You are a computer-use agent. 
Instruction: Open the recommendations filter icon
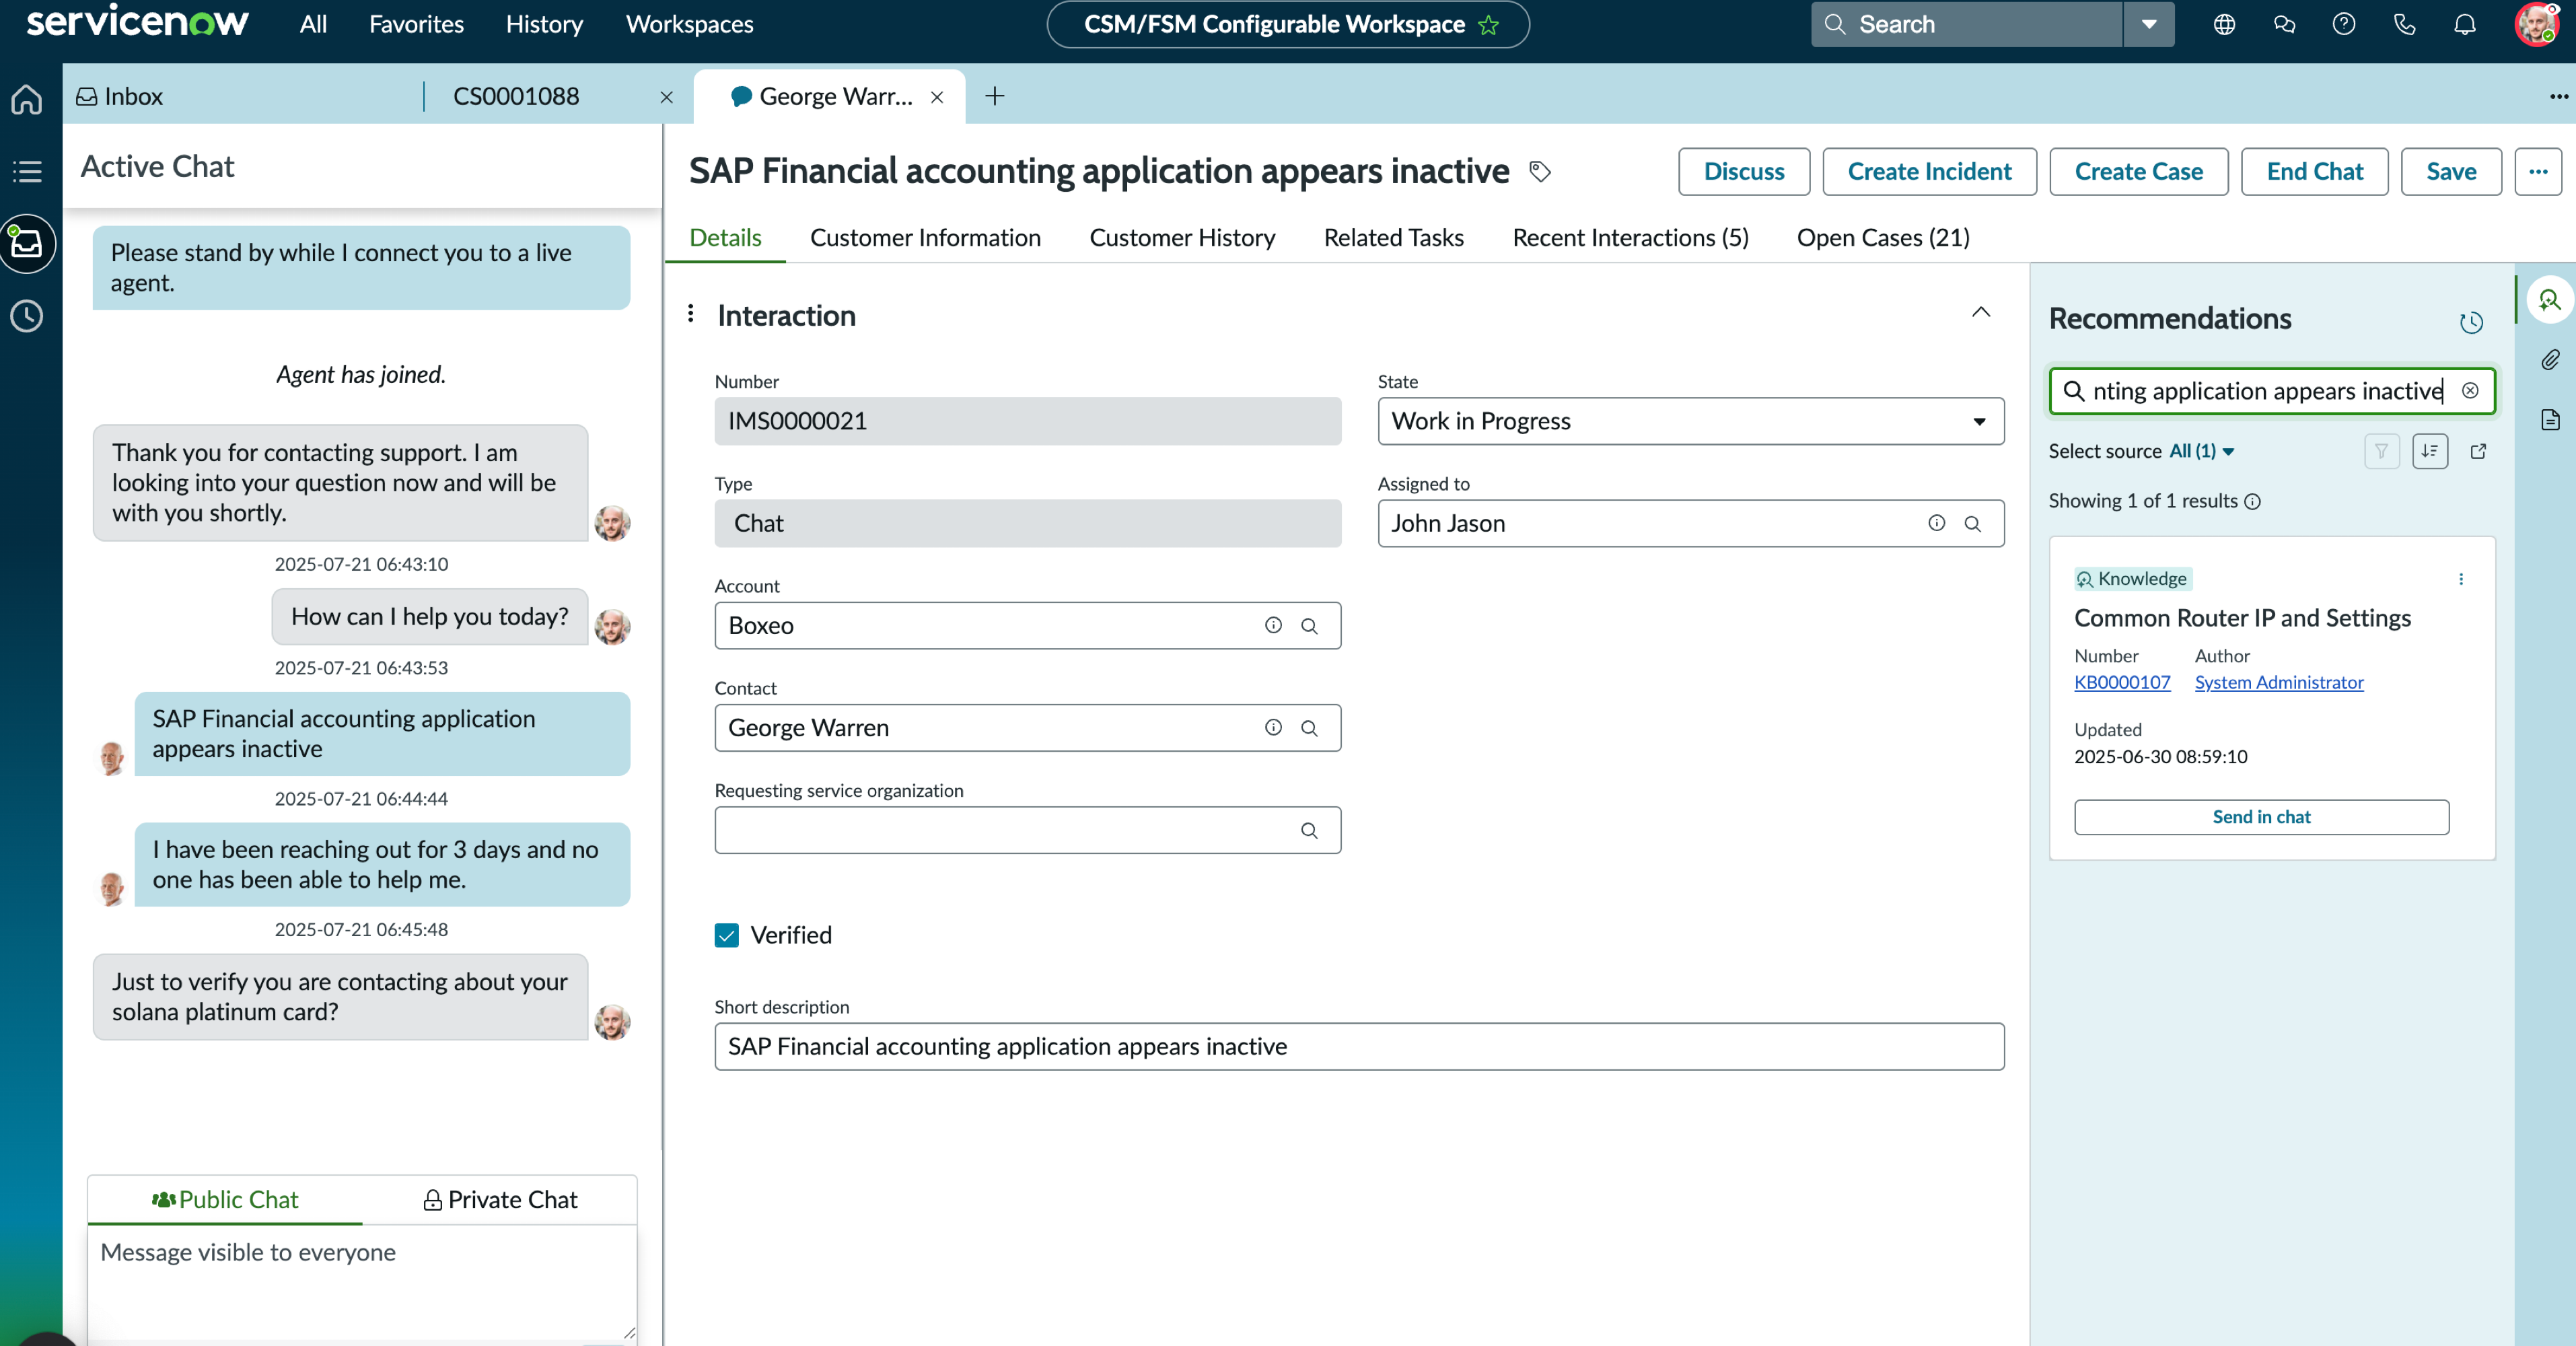click(2382, 451)
